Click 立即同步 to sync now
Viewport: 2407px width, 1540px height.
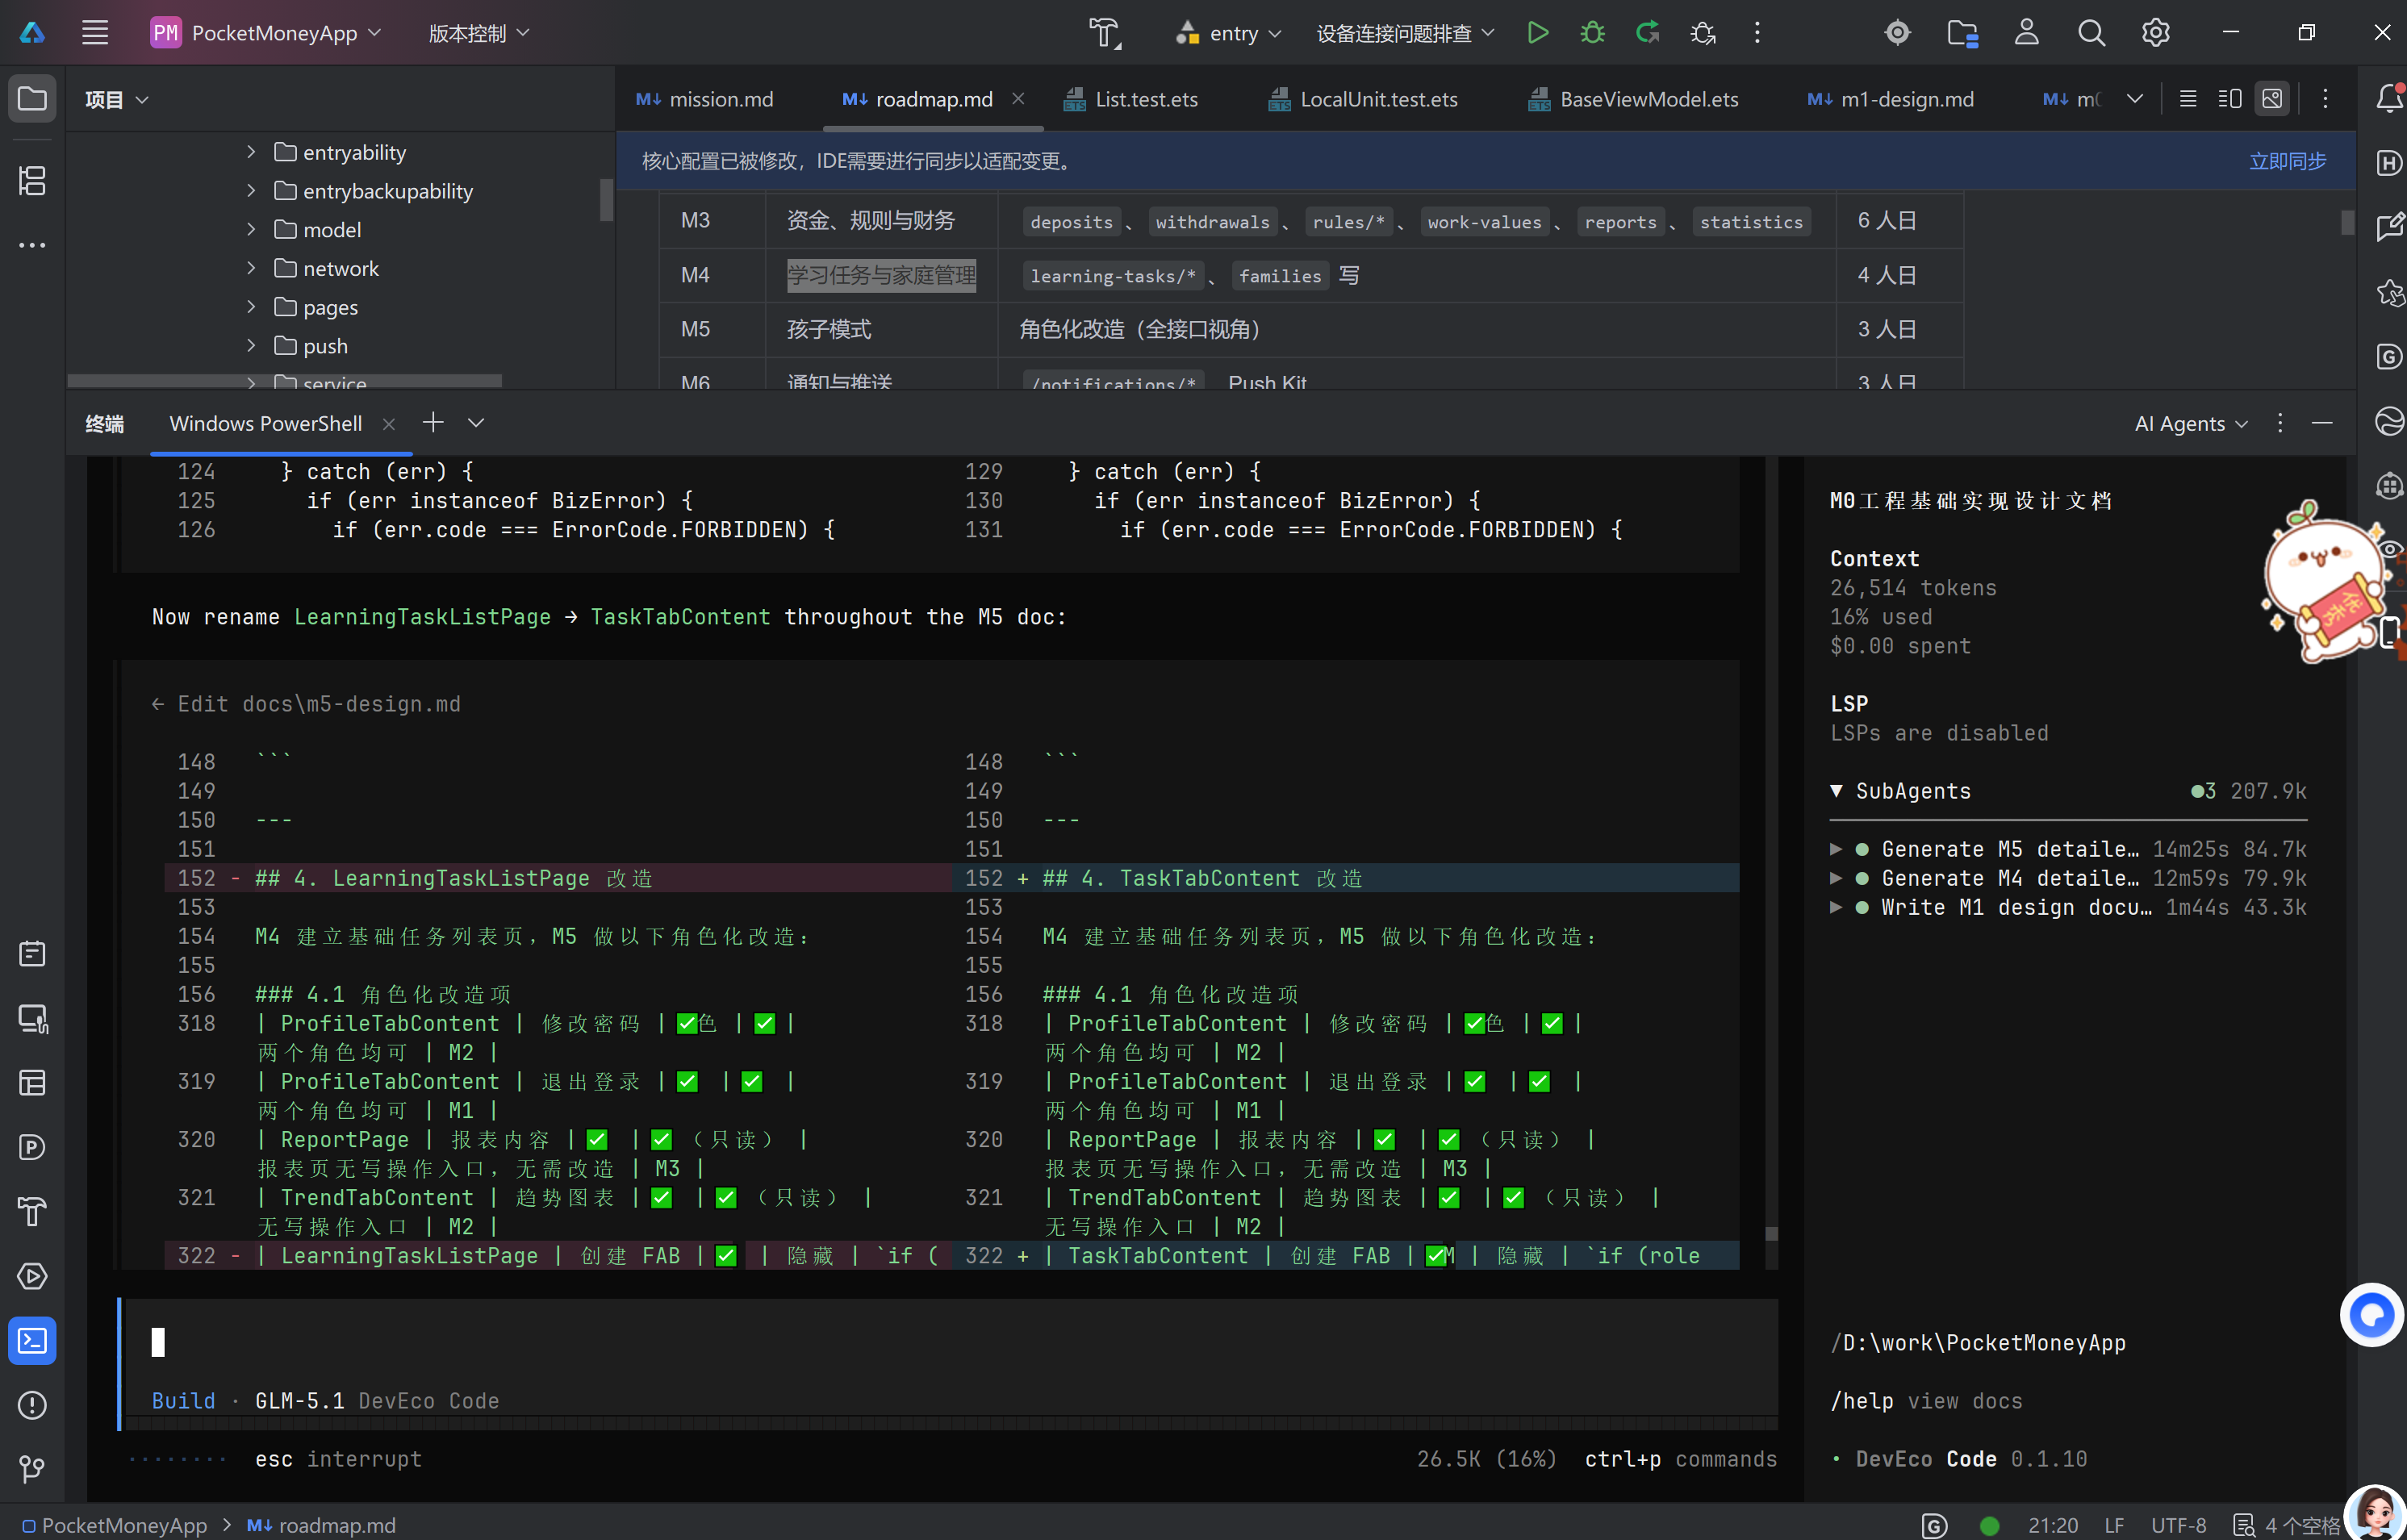[2287, 161]
